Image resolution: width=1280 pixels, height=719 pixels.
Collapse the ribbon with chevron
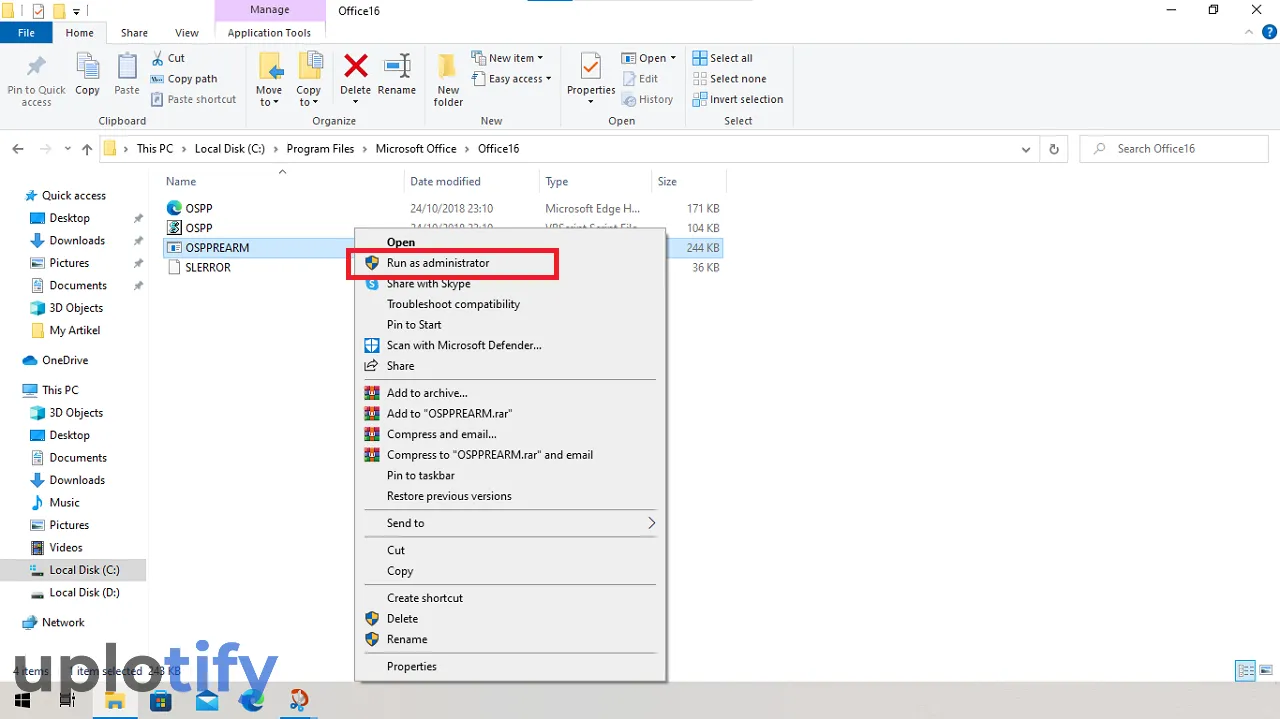[x=1248, y=33]
